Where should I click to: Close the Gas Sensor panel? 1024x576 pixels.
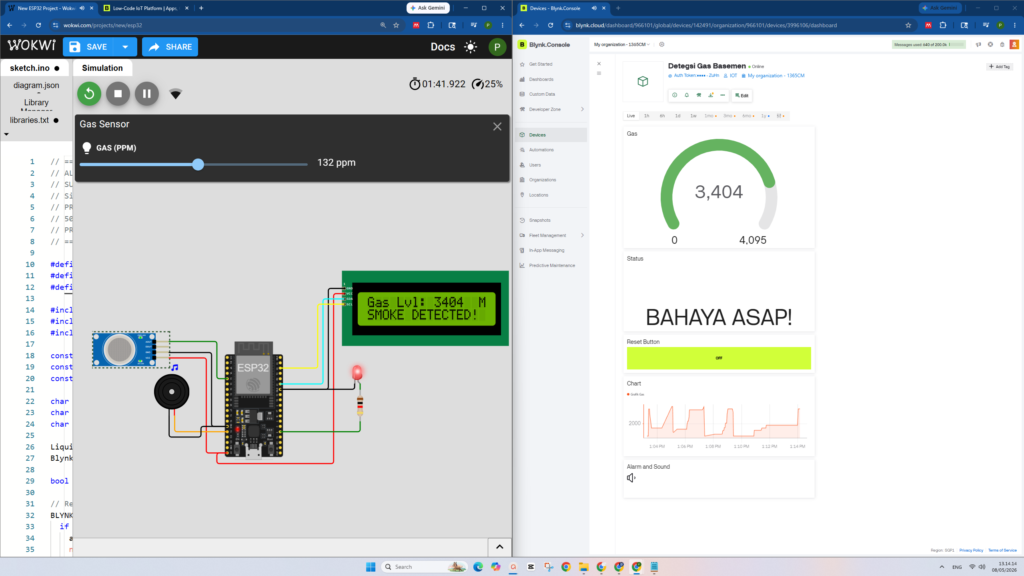[x=497, y=127]
